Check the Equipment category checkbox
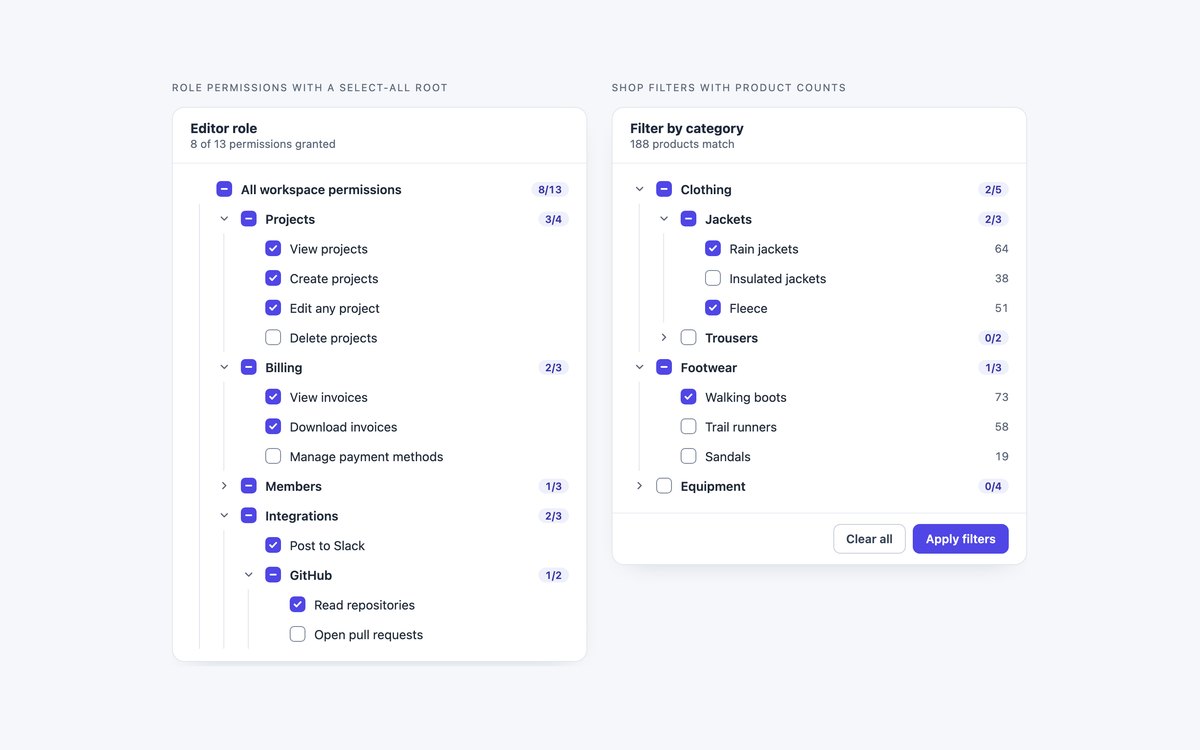The image size is (1200, 750). pos(664,486)
